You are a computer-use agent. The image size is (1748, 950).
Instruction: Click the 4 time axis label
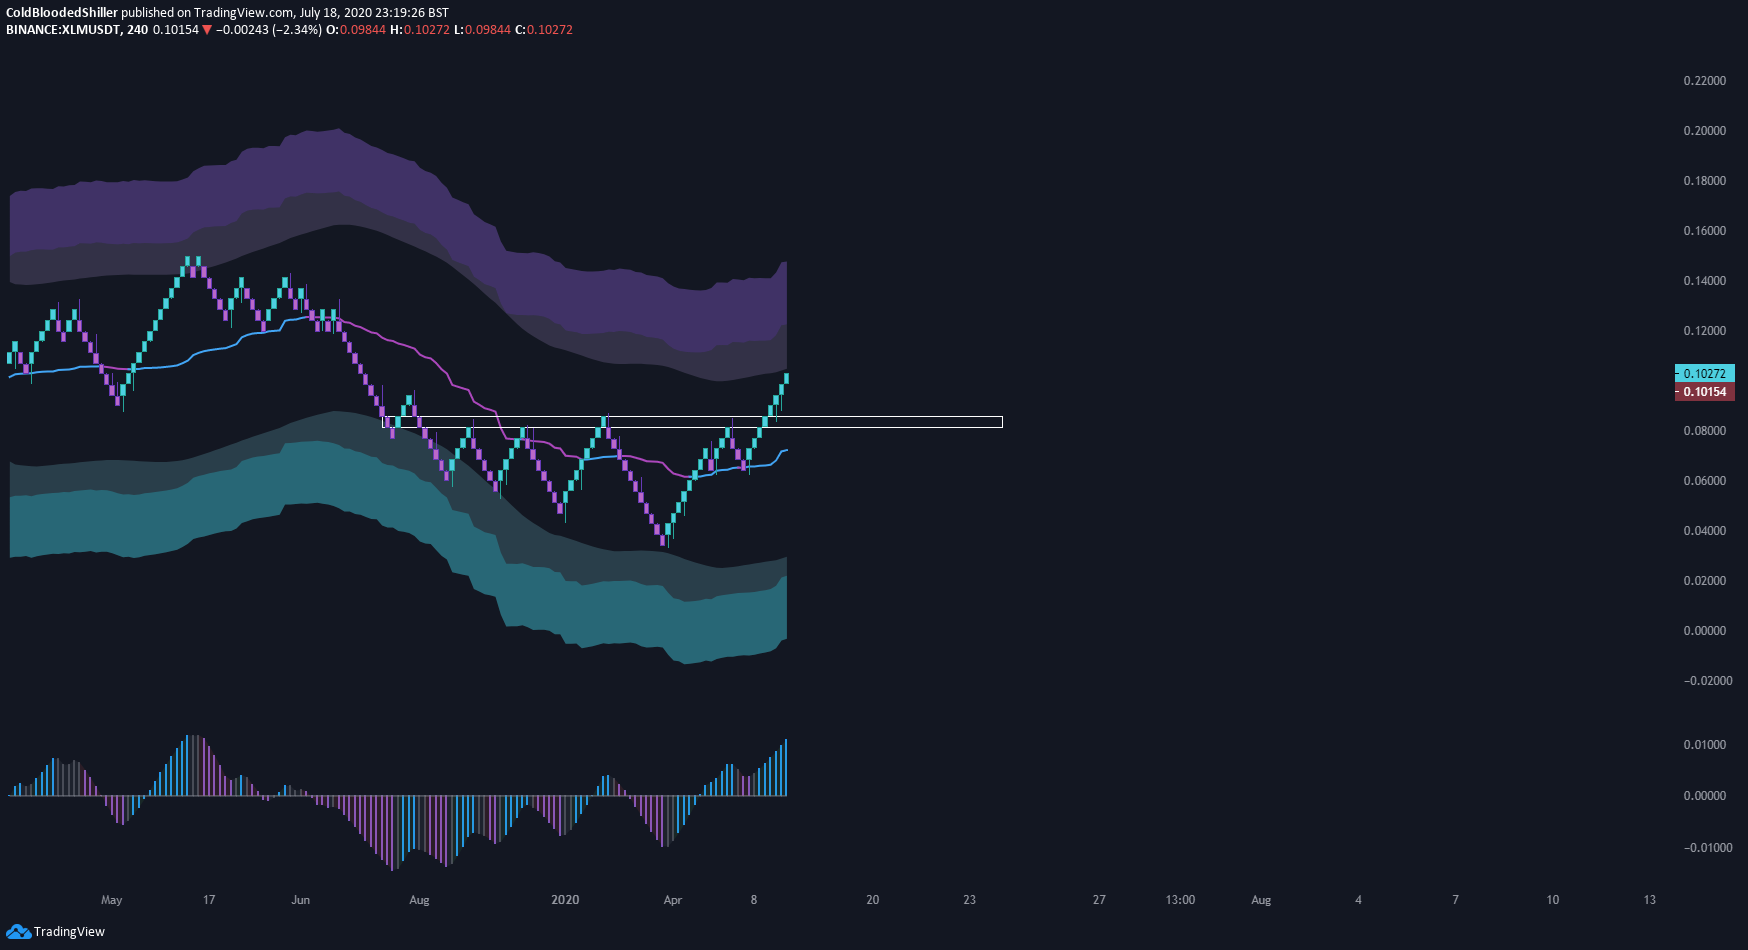click(1358, 900)
